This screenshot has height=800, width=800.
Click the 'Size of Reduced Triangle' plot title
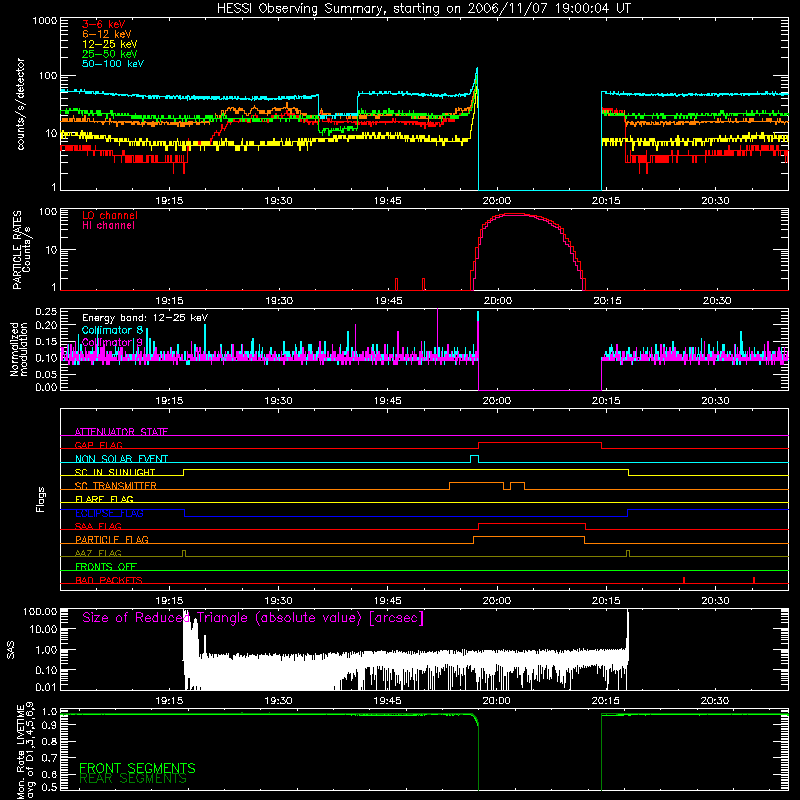pyautogui.click(x=253, y=618)
